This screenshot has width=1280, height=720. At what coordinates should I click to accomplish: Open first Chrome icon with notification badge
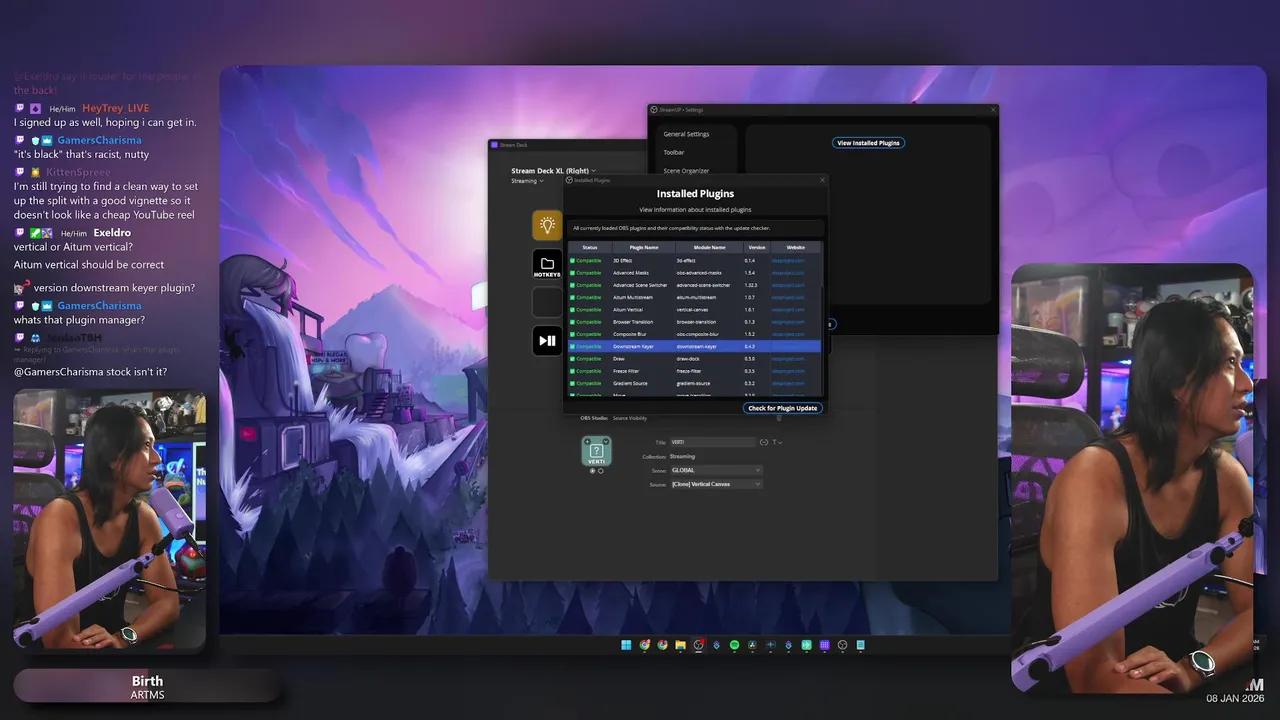point(645,645)
